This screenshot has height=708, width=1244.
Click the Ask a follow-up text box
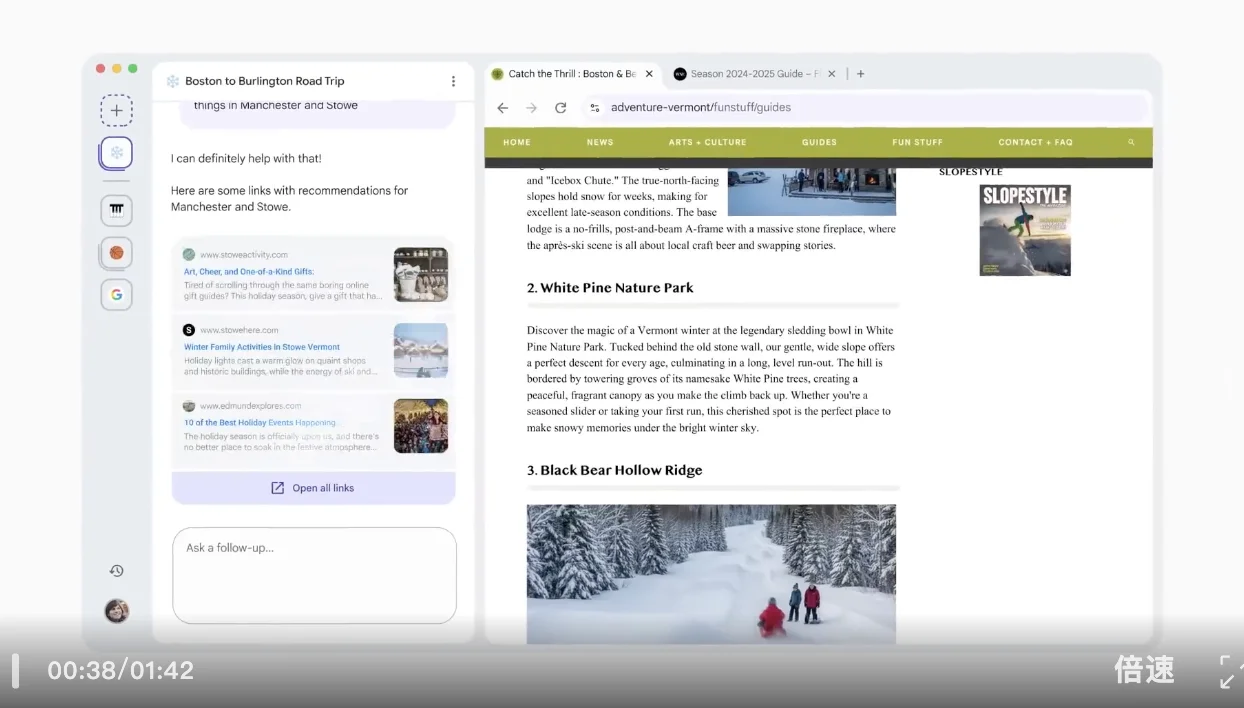click(x=314, y=575)
